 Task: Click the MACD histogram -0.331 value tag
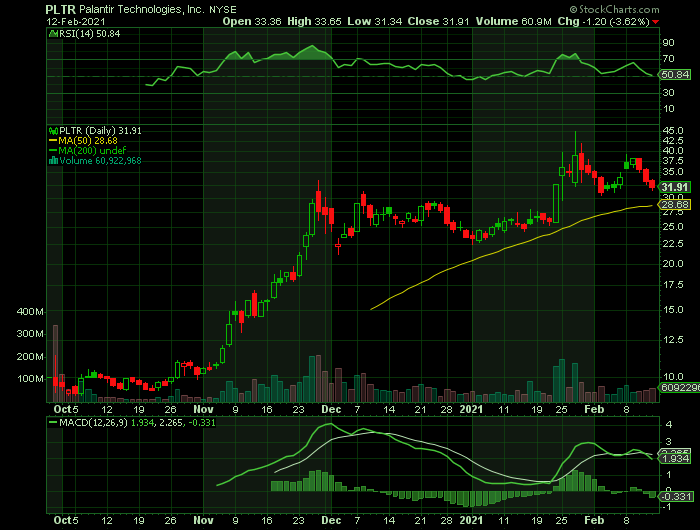coord(676,497)
